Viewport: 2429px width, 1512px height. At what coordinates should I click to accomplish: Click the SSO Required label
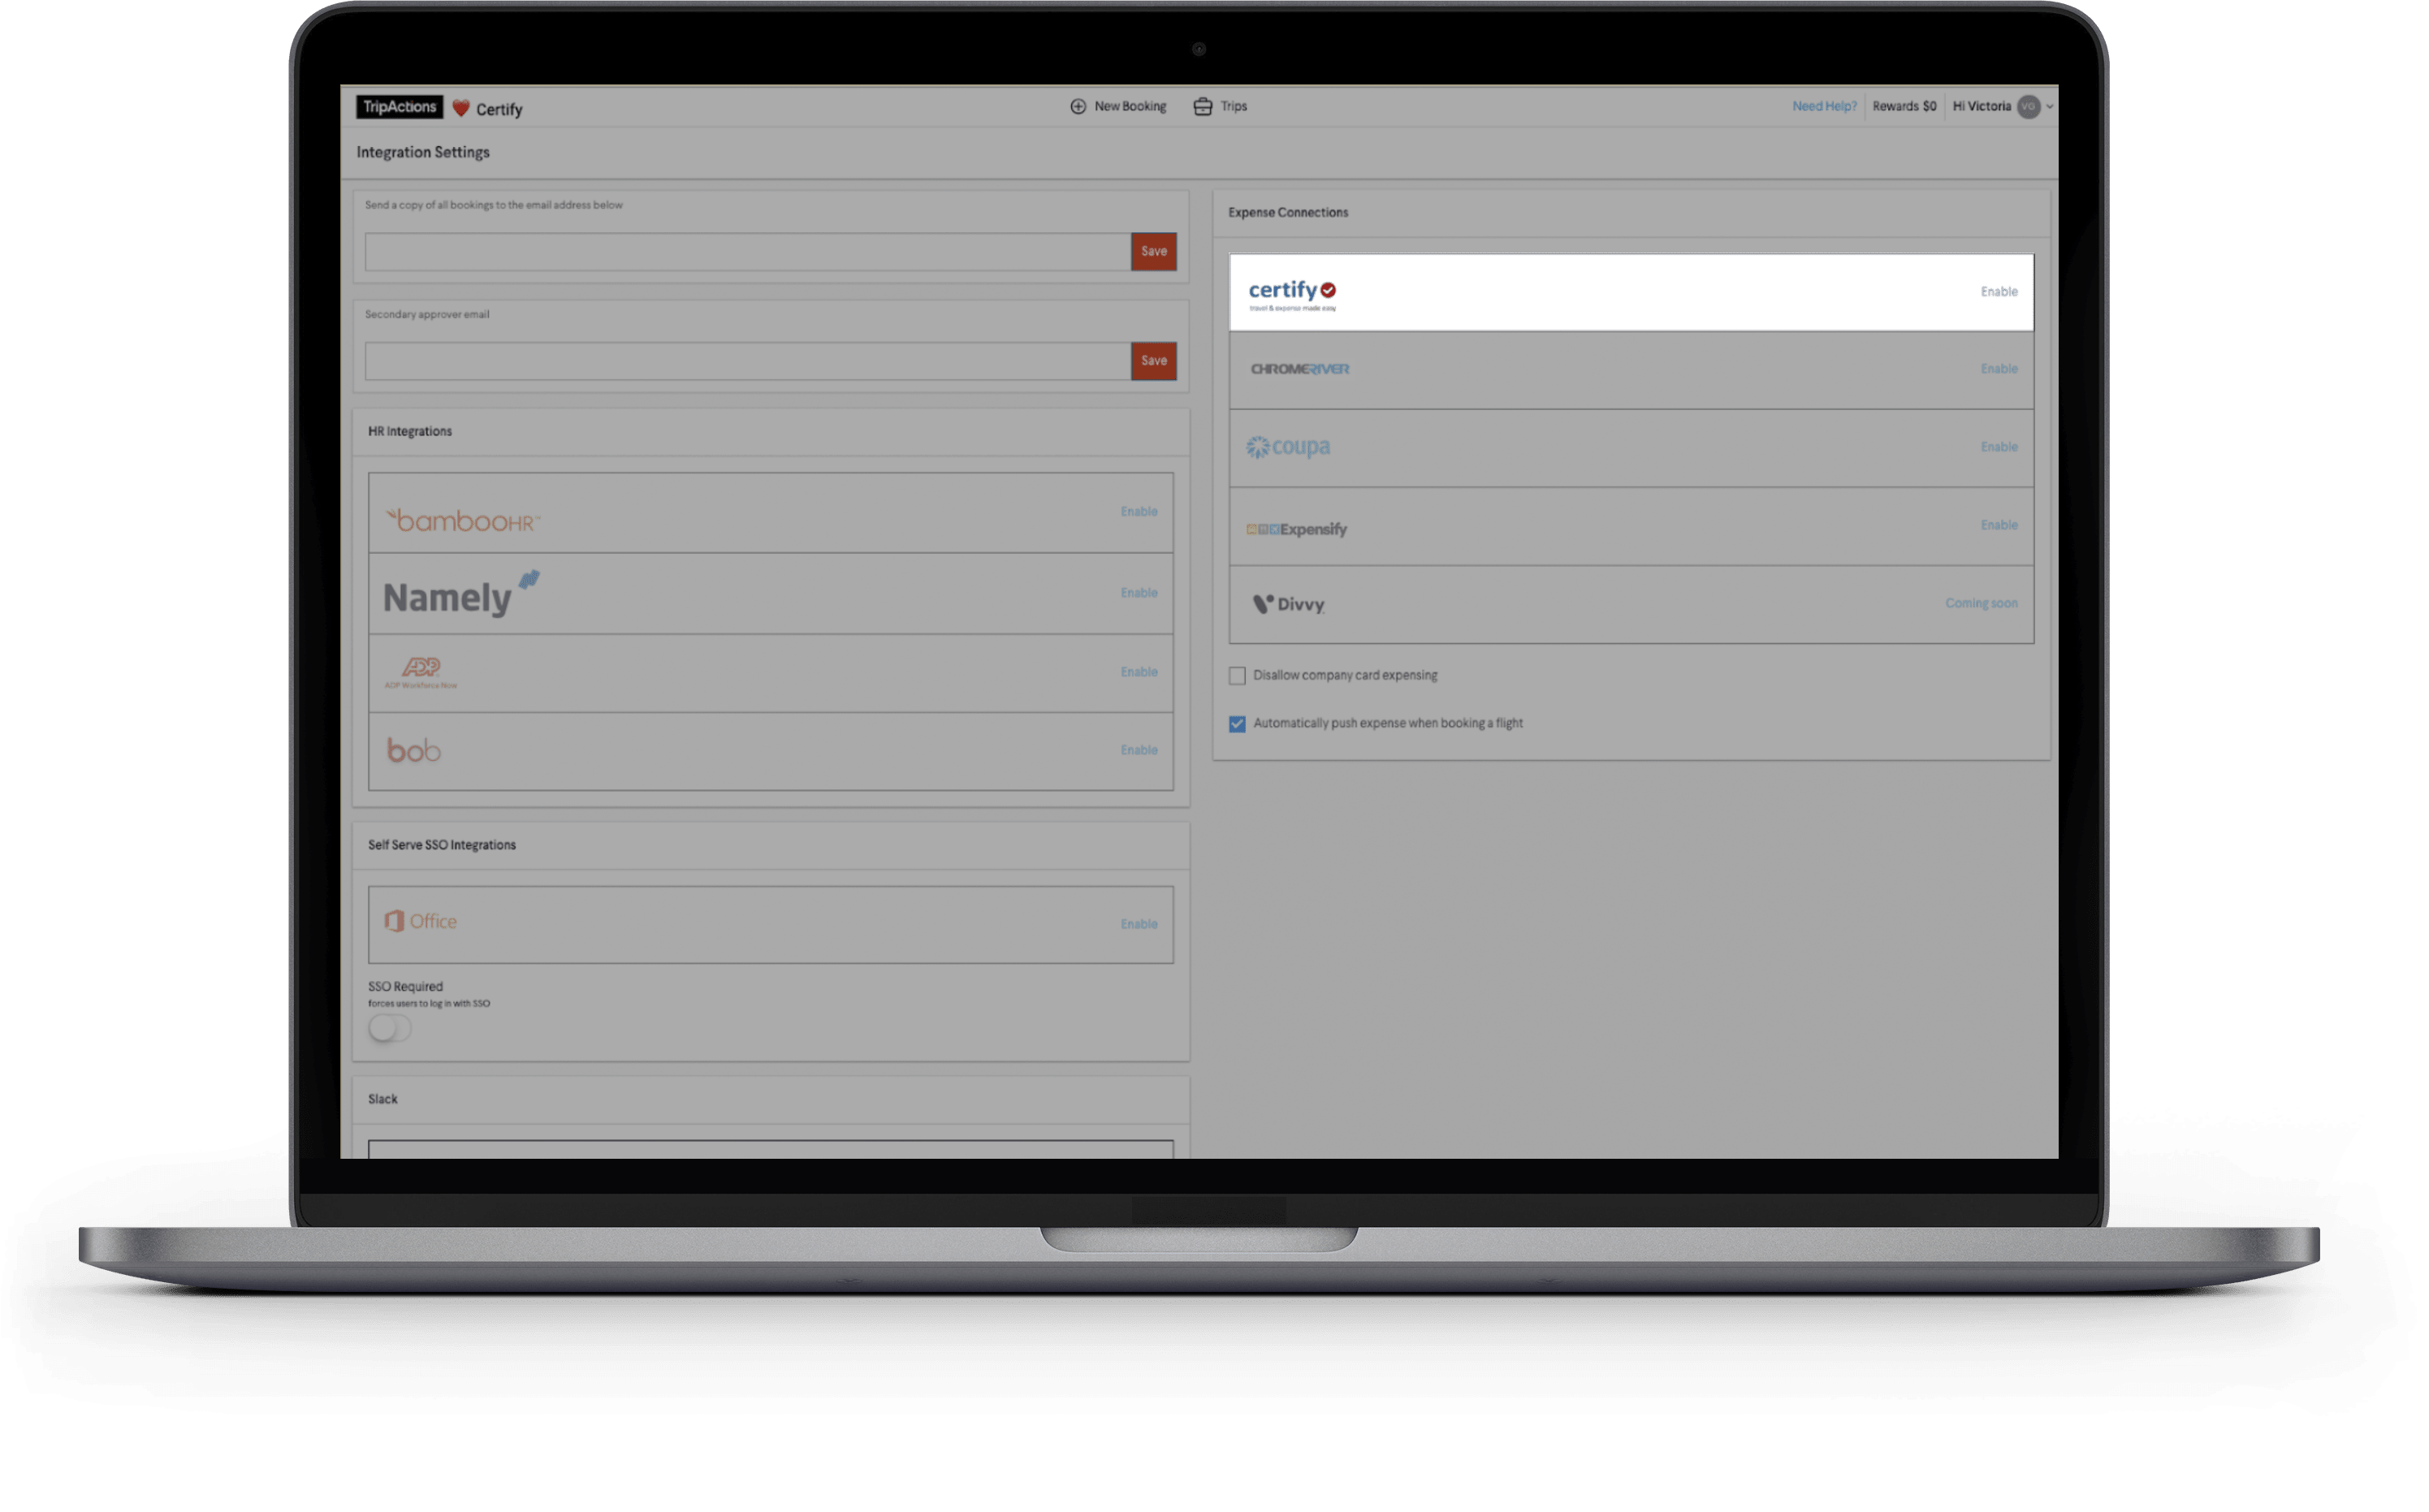405,987
